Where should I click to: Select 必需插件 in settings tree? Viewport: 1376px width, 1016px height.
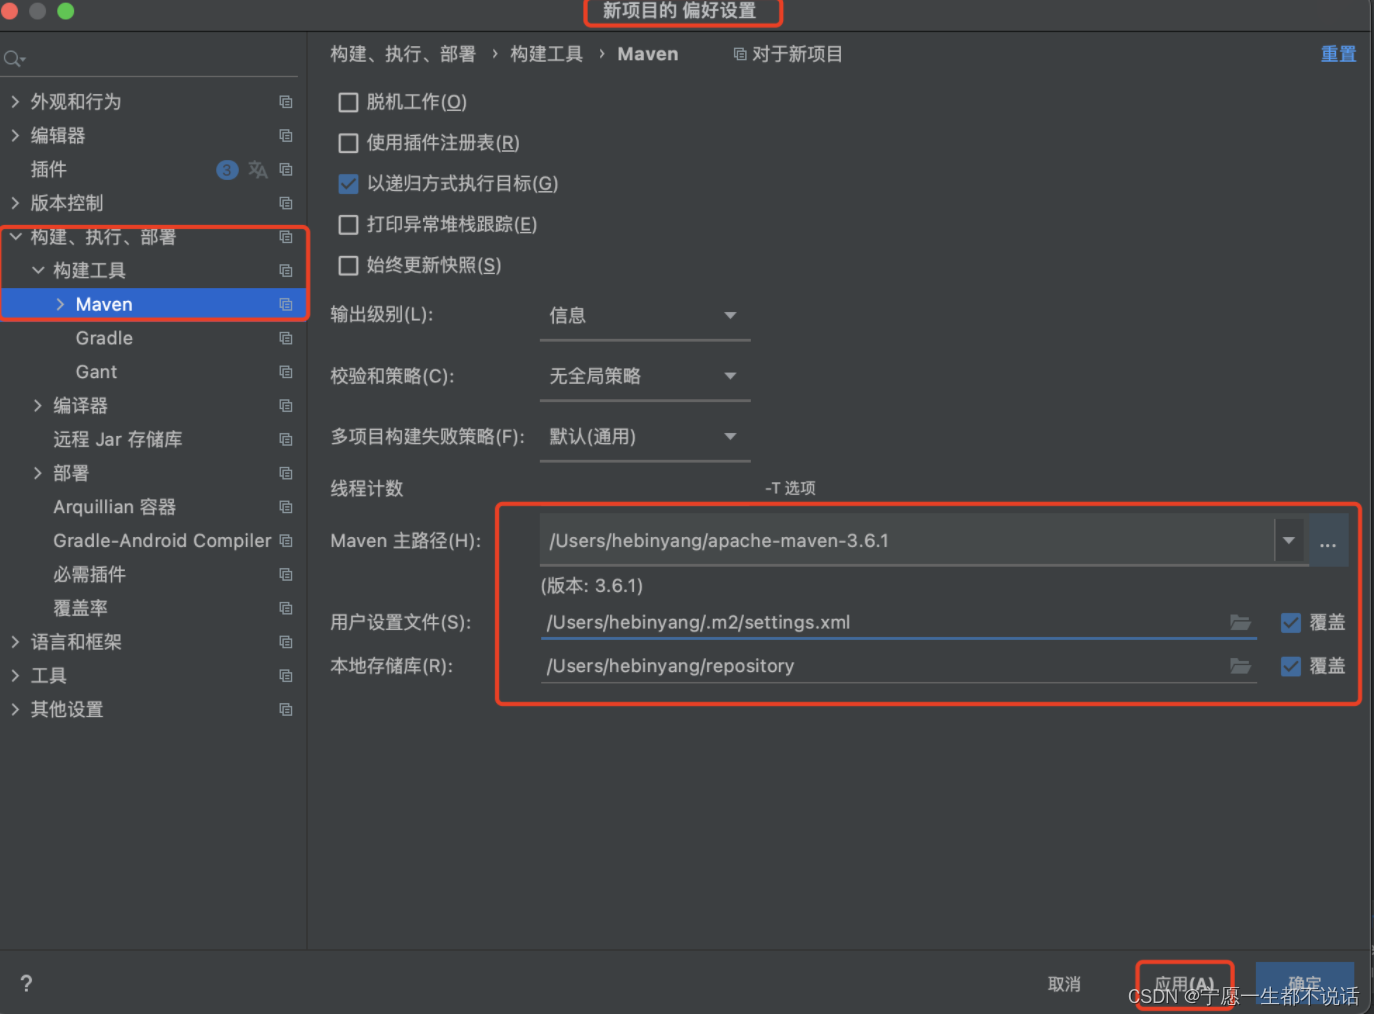point(90,575)
